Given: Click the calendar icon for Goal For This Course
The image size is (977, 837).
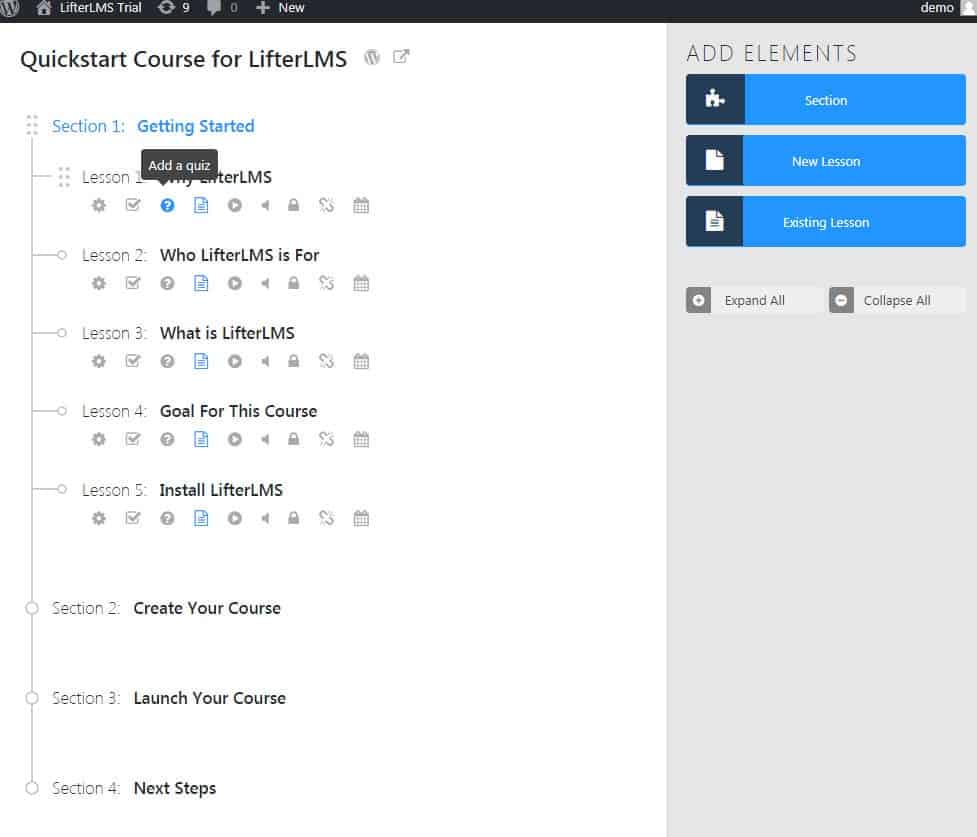Looking at the screenshot, I should pyautogui.click(x=361, y=439).
